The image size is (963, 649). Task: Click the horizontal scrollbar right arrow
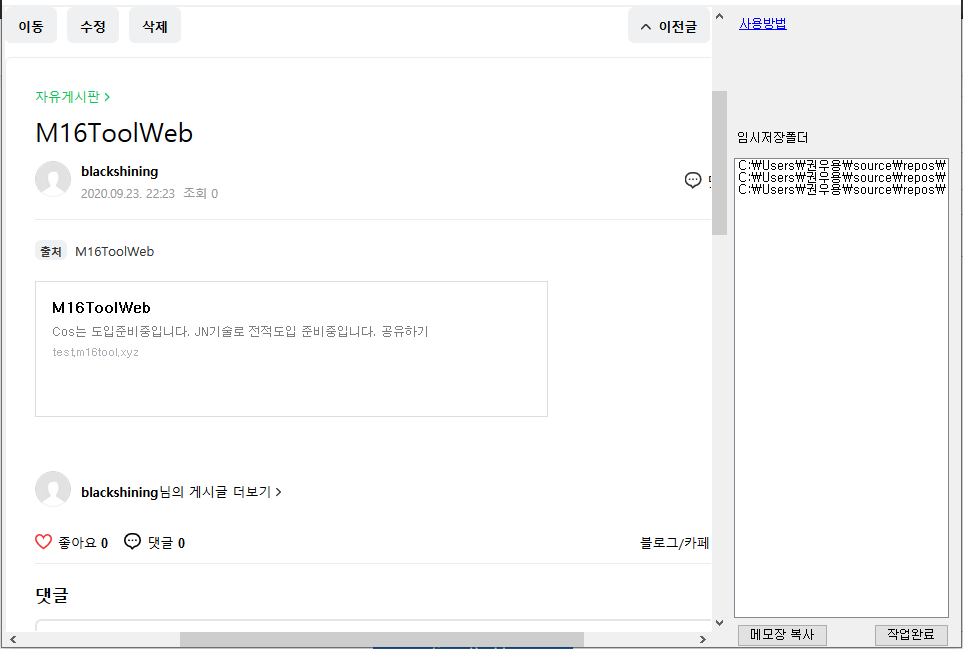click(x=702, y=638)
